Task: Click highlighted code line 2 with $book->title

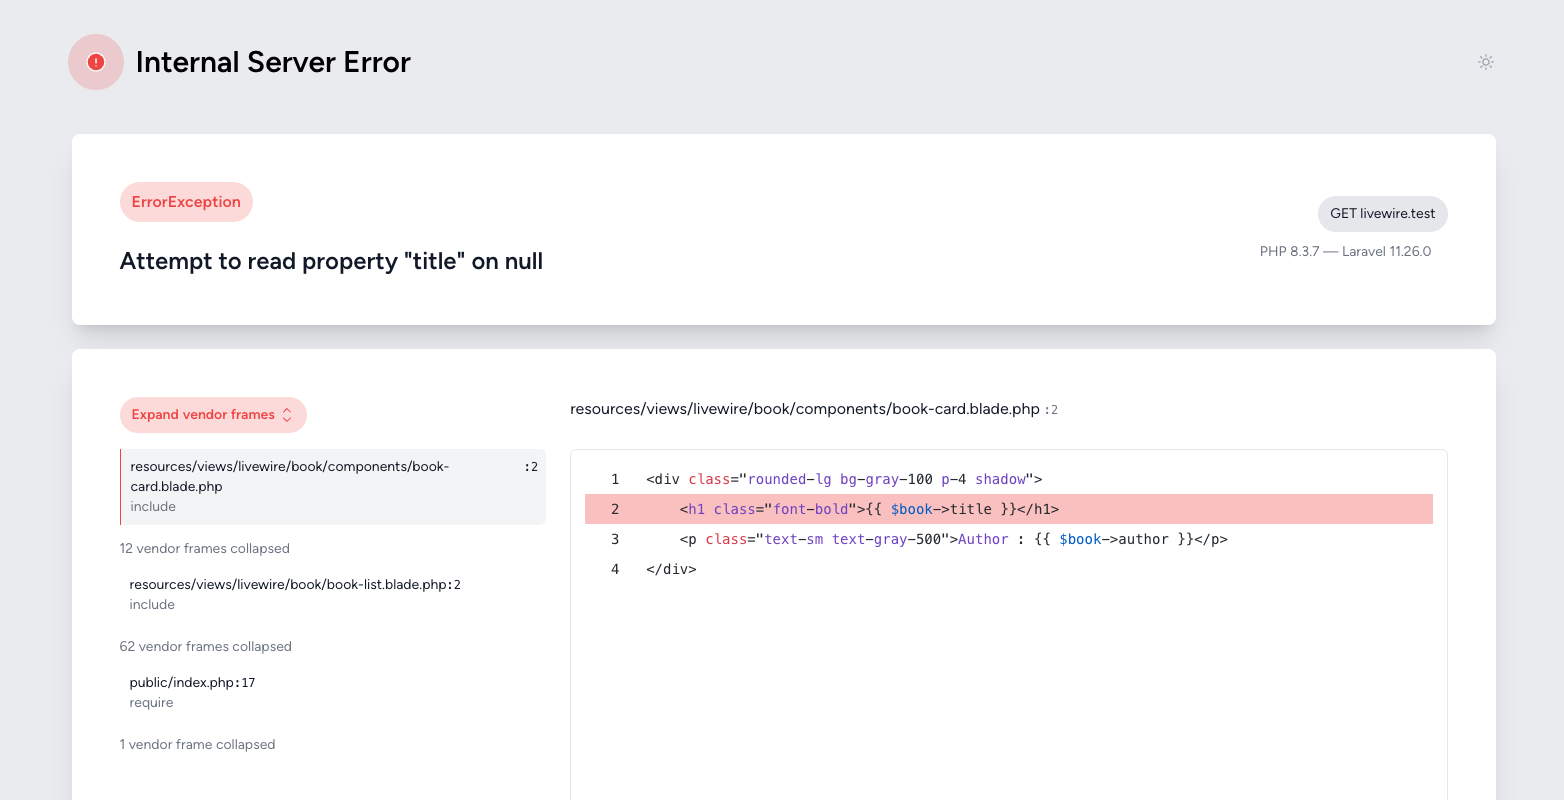Action: coord(1009,509)
